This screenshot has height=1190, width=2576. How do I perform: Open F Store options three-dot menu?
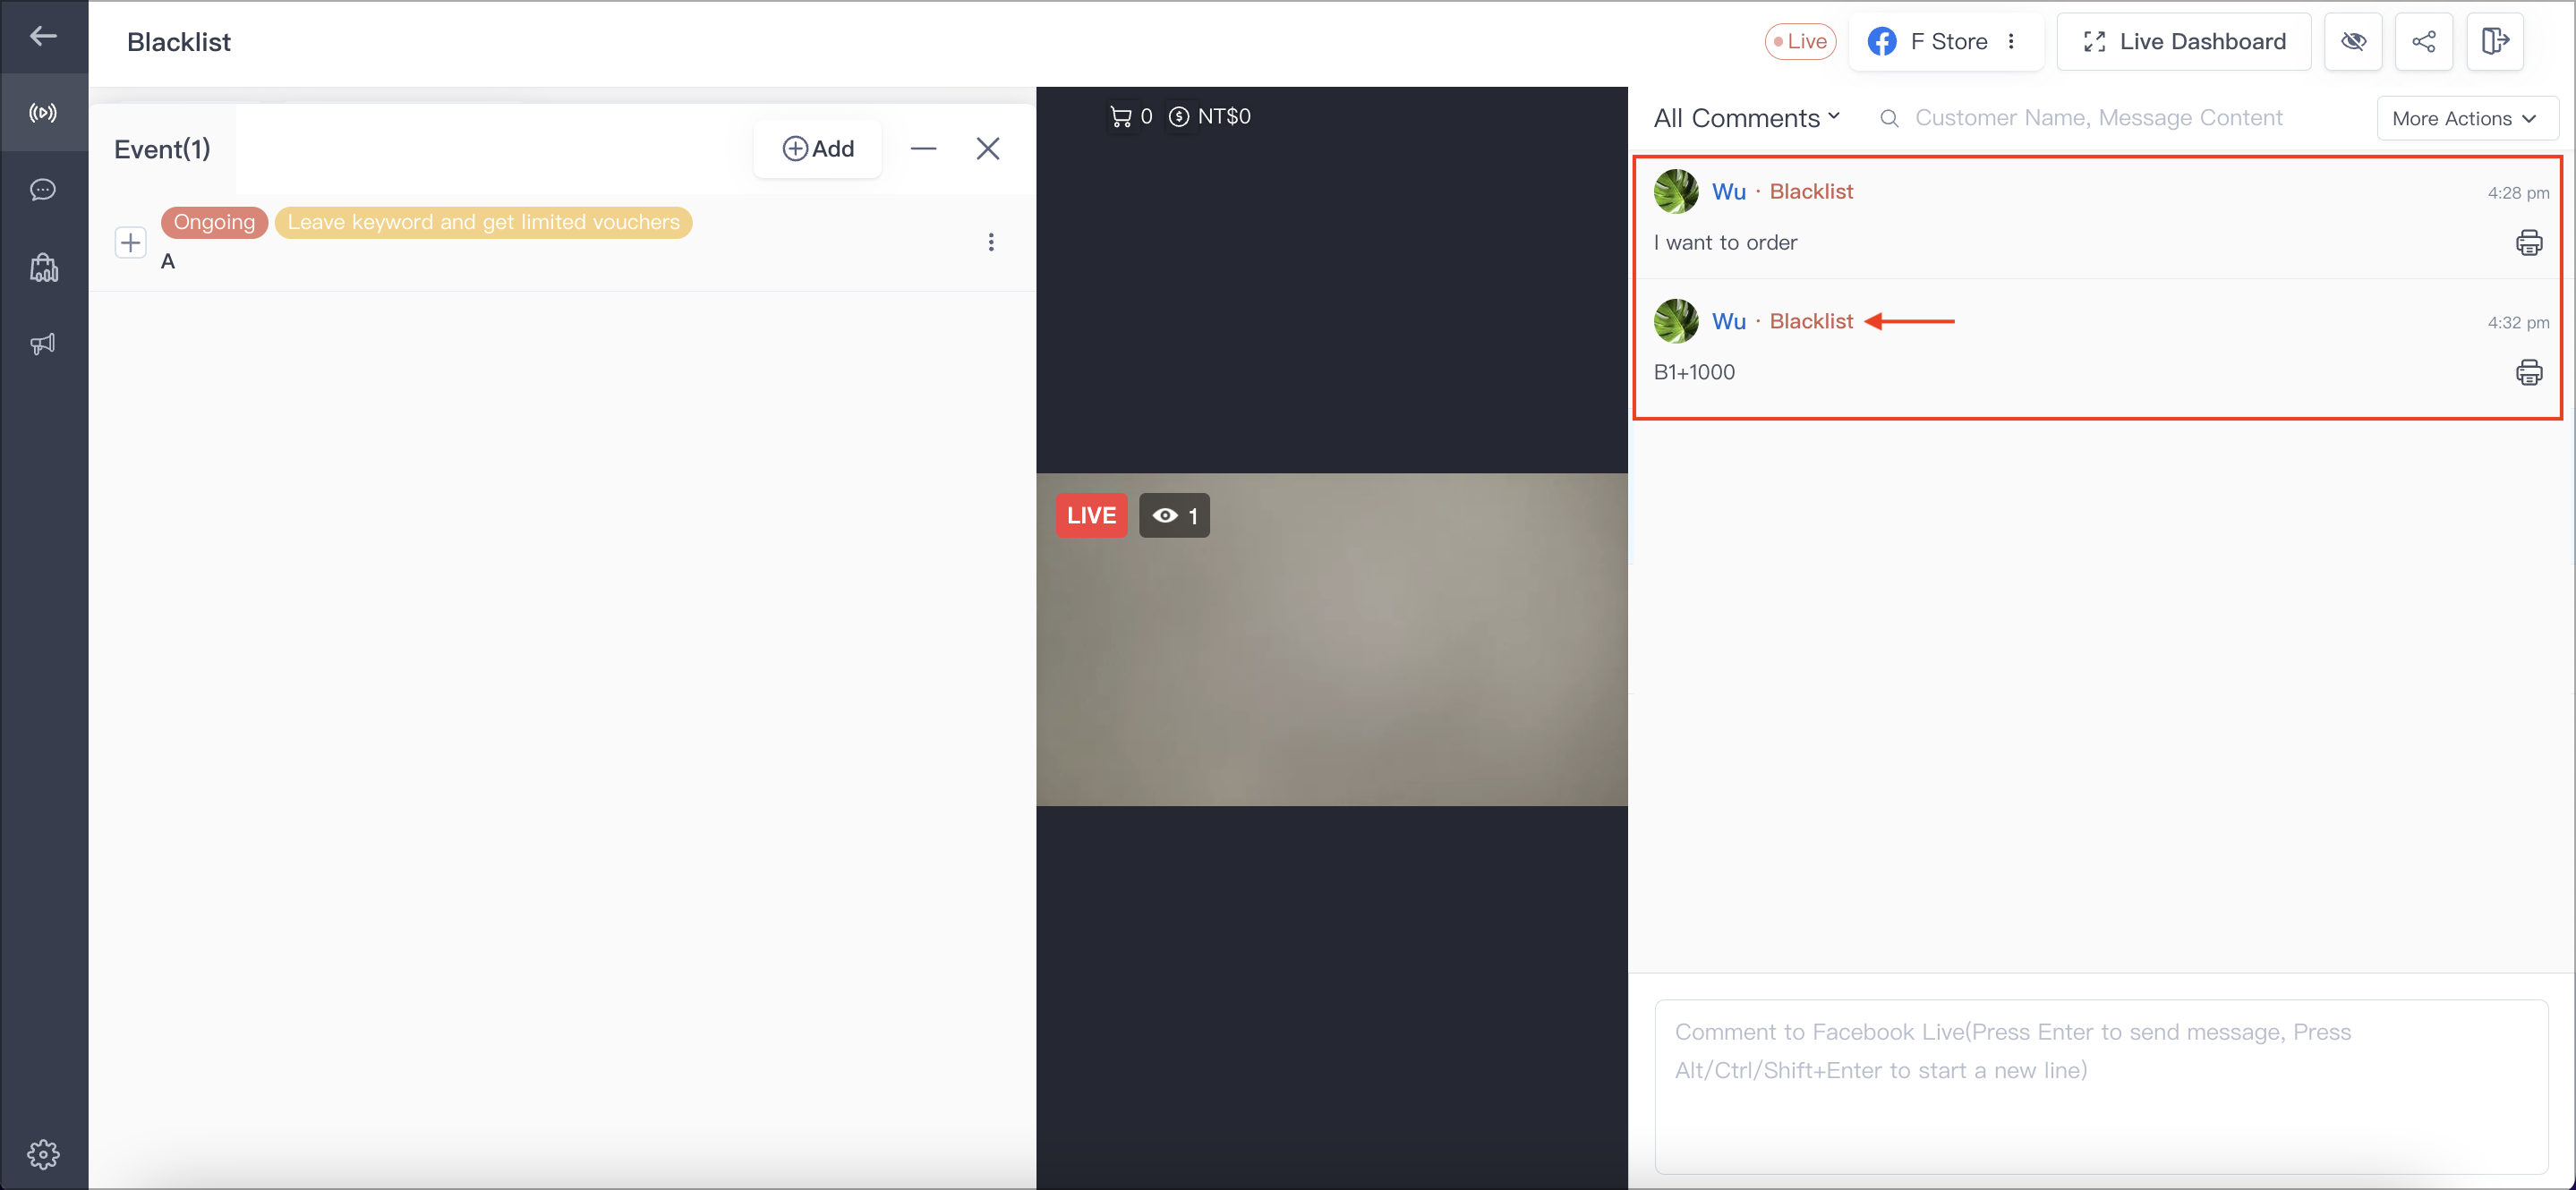(x=2011, y=42)
